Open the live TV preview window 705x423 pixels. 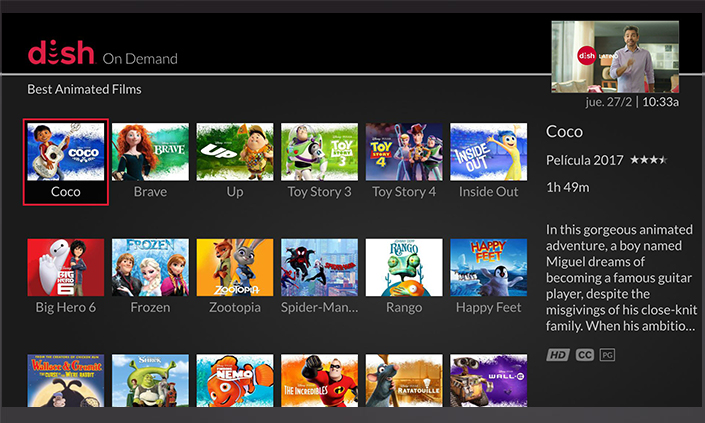click(x=615, y=57)
